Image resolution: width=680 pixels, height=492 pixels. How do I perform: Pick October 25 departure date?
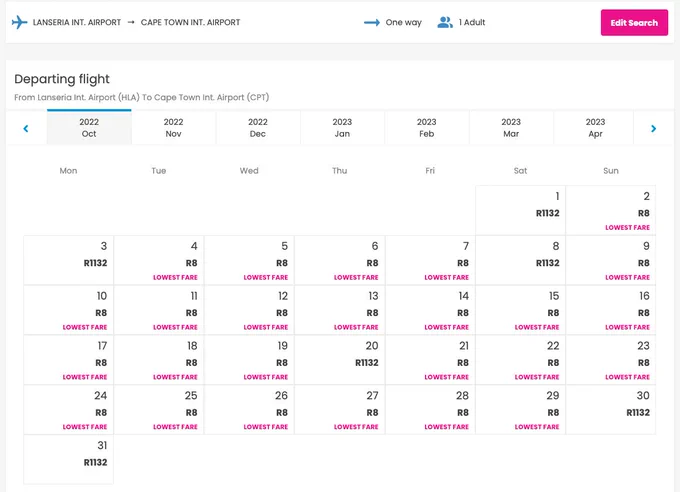pyautogui.click(x=159, y=410)
